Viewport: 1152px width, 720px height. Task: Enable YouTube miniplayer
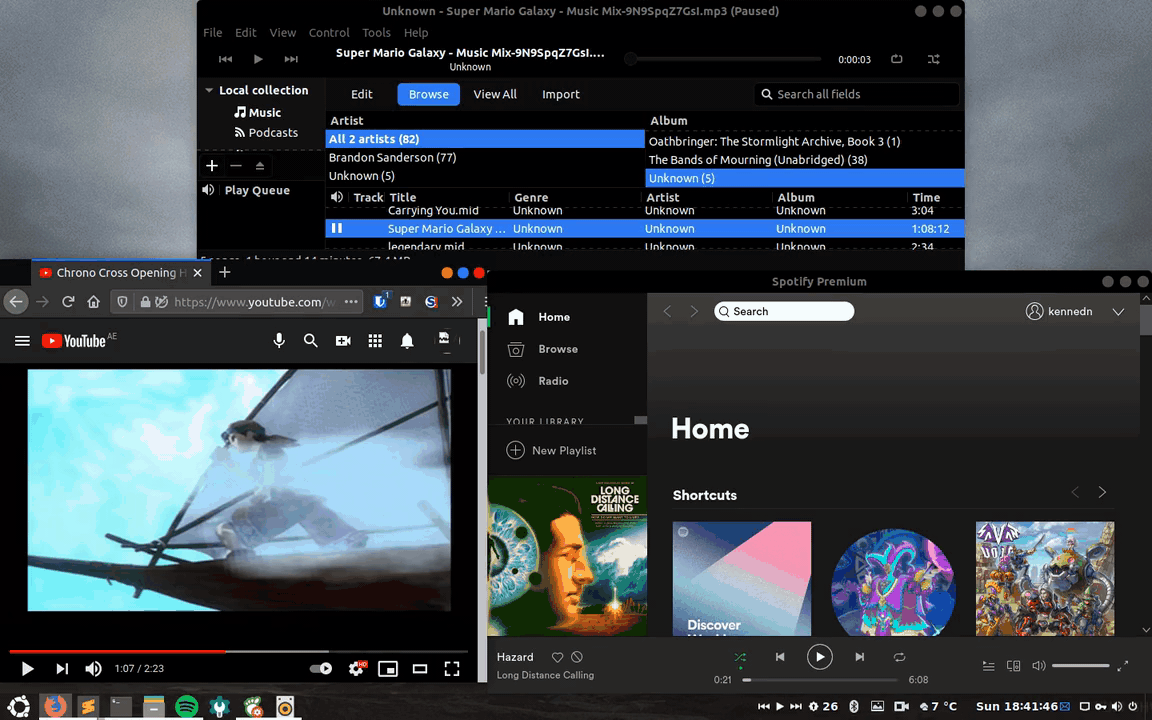(388, 669)
